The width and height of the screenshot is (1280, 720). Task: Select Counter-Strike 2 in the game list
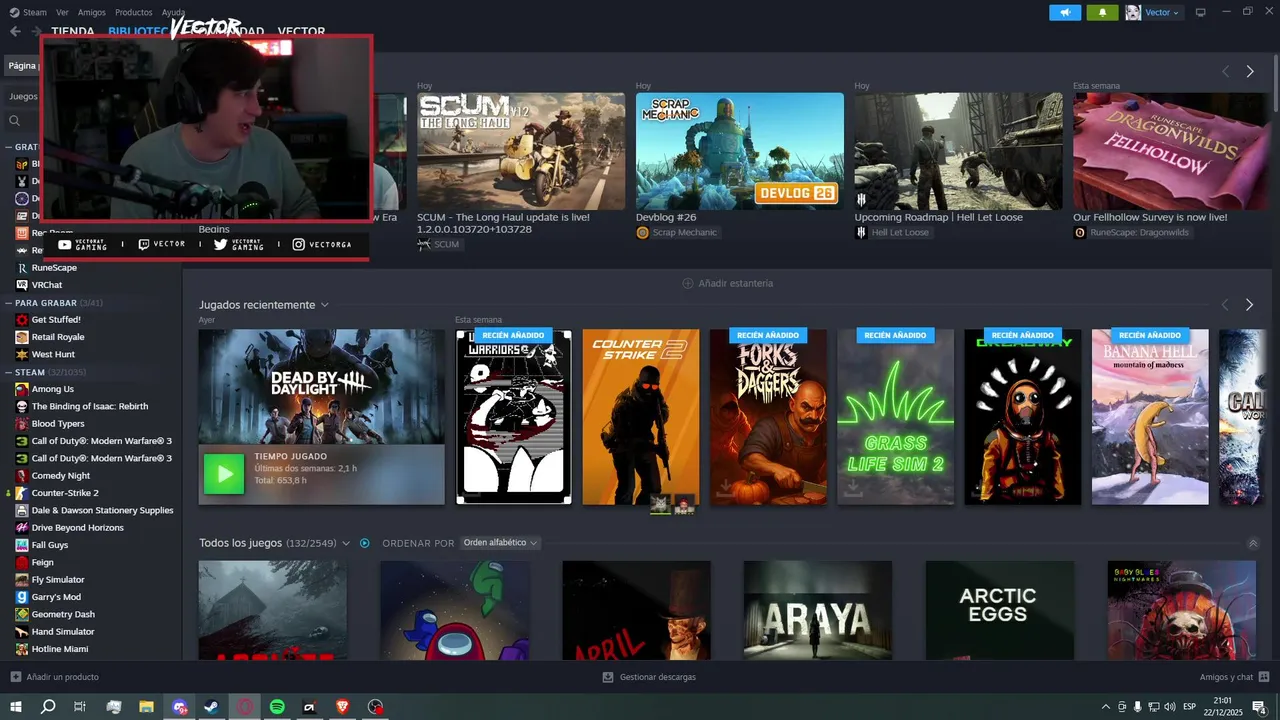[65, 493]
